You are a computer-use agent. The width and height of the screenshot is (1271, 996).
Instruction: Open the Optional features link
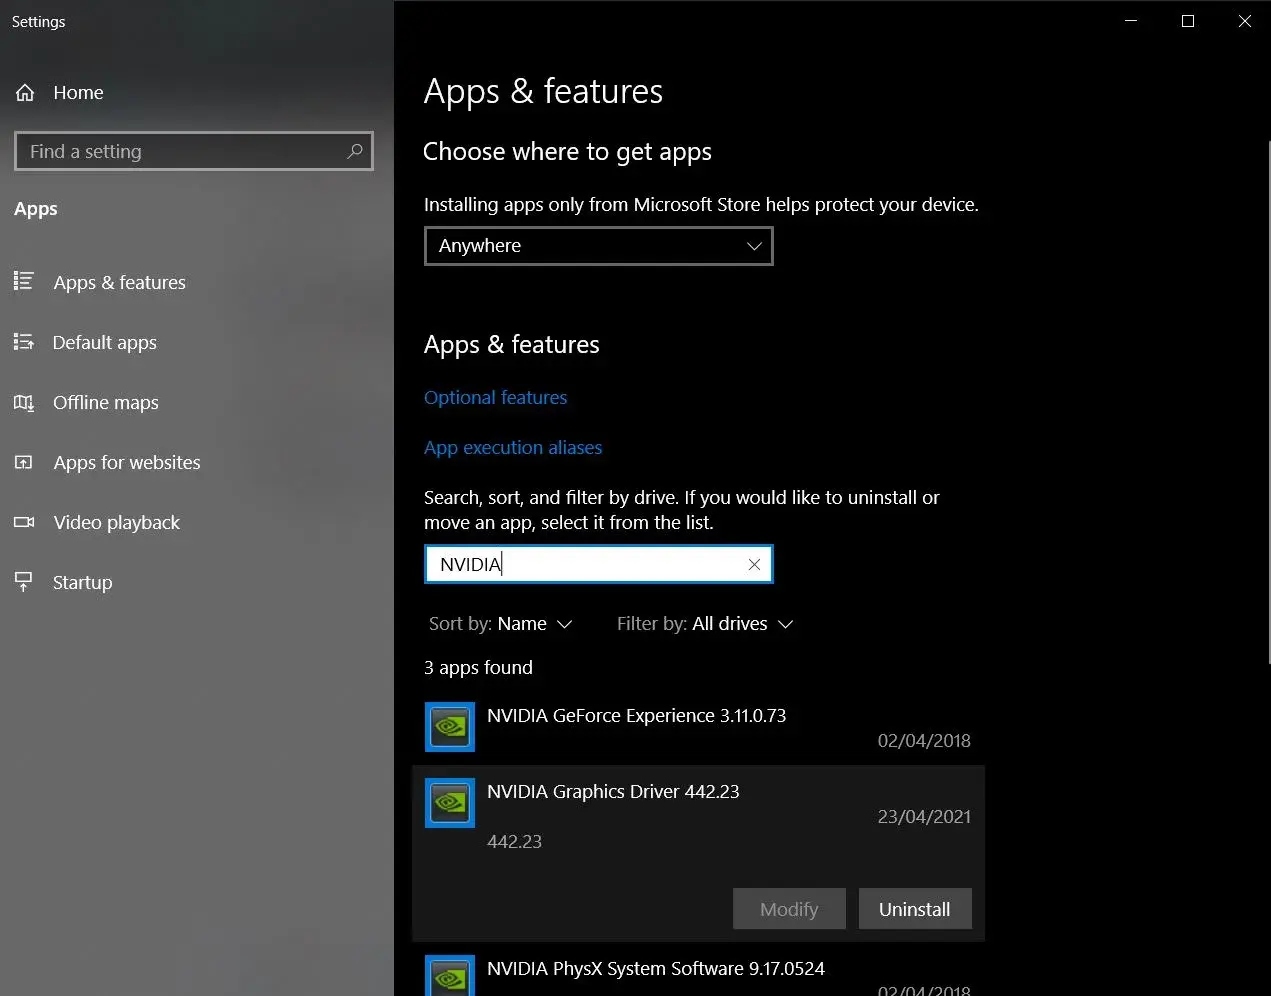[x=495, y=398]
